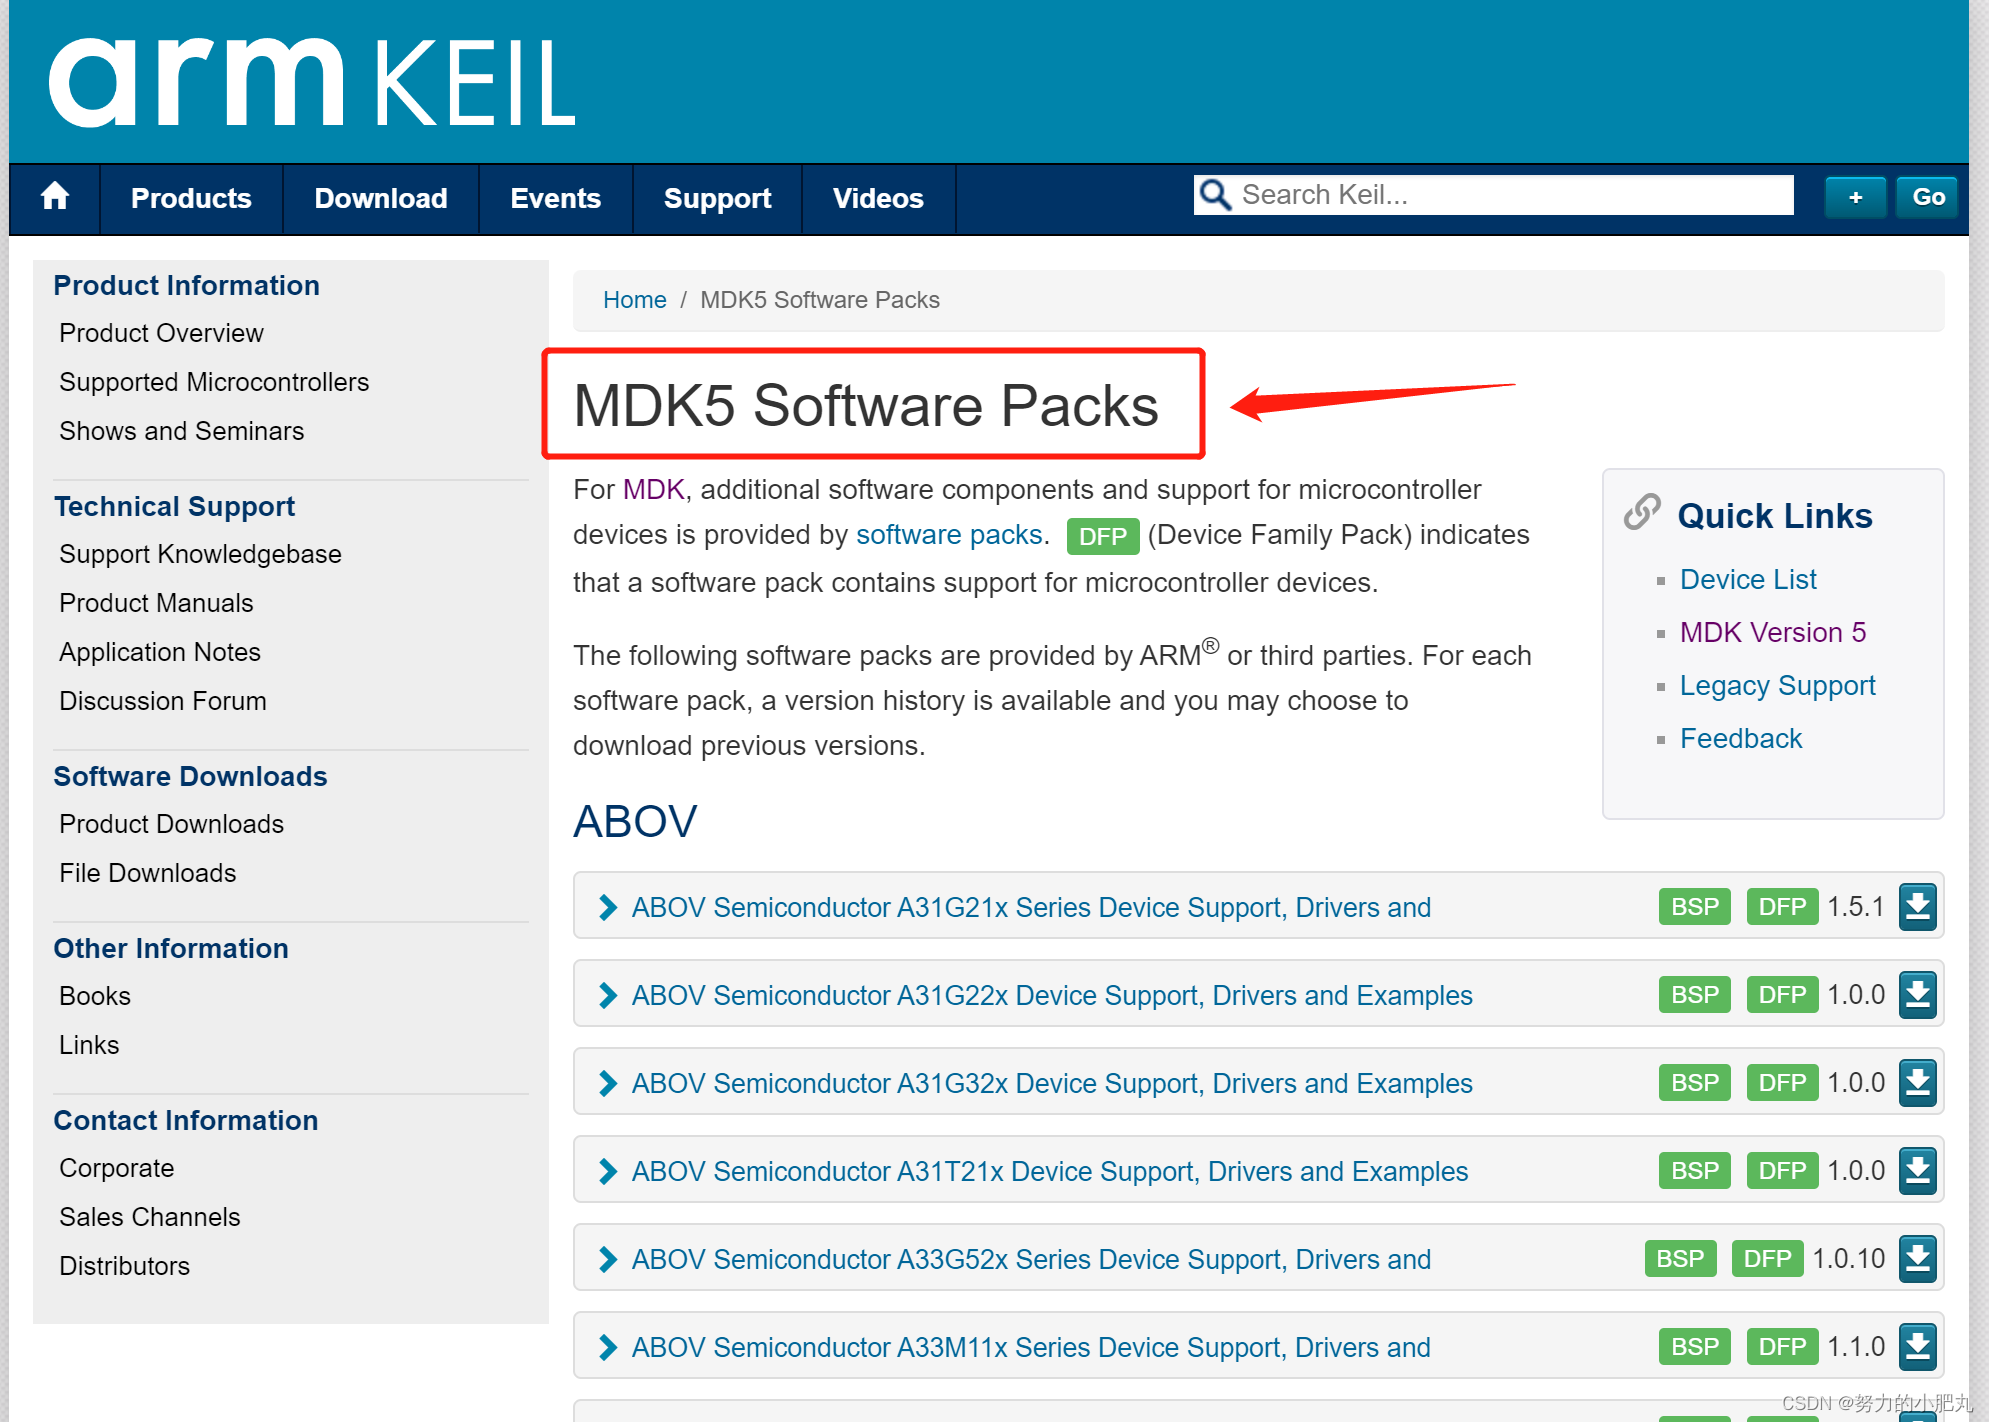Open the MDK link in intro text

pos(653,490)
